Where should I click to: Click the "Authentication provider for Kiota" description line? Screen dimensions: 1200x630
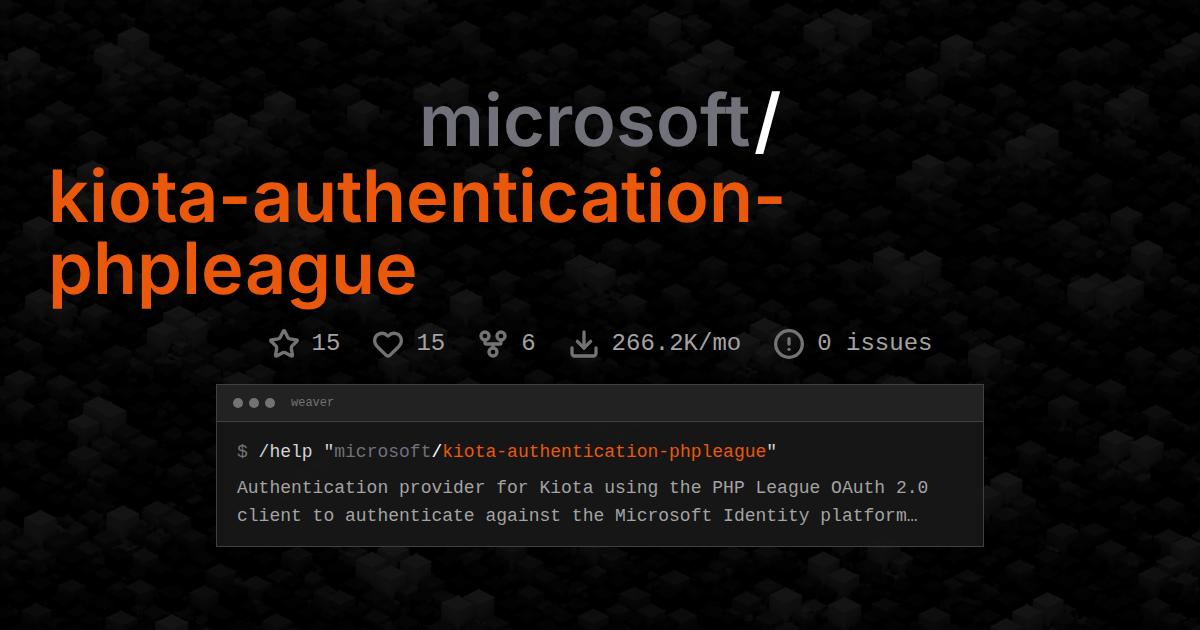[x=583, y=488]
